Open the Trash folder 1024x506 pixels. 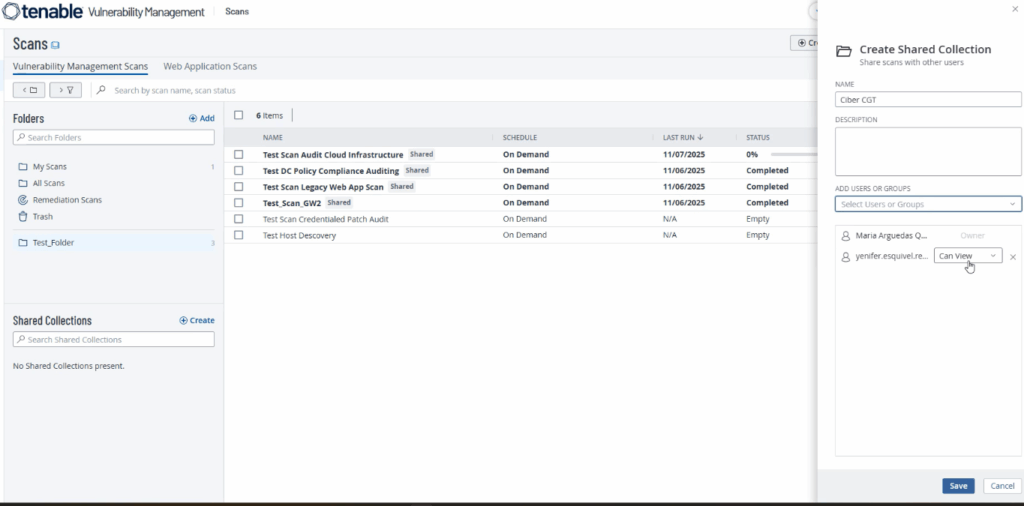[x=43, y=216]
